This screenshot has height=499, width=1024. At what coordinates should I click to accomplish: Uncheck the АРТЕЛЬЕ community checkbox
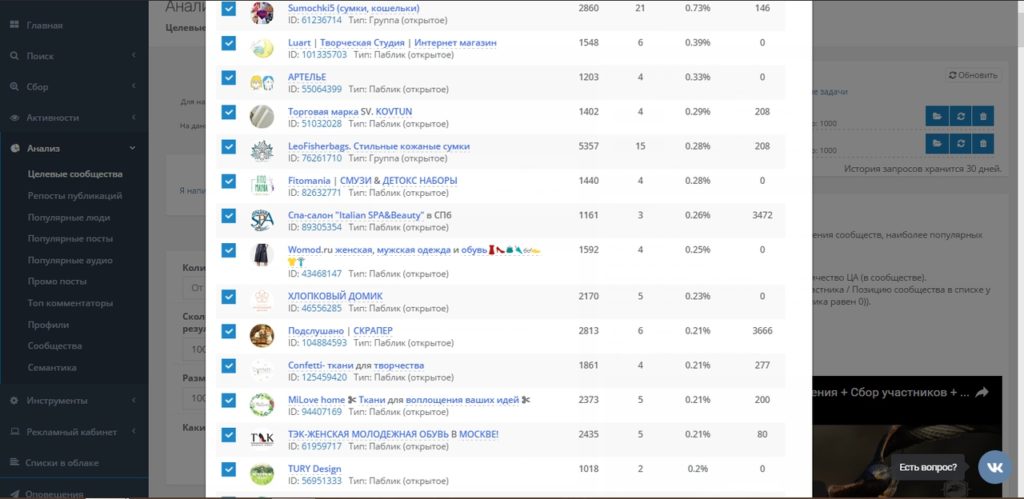(229, 78)
